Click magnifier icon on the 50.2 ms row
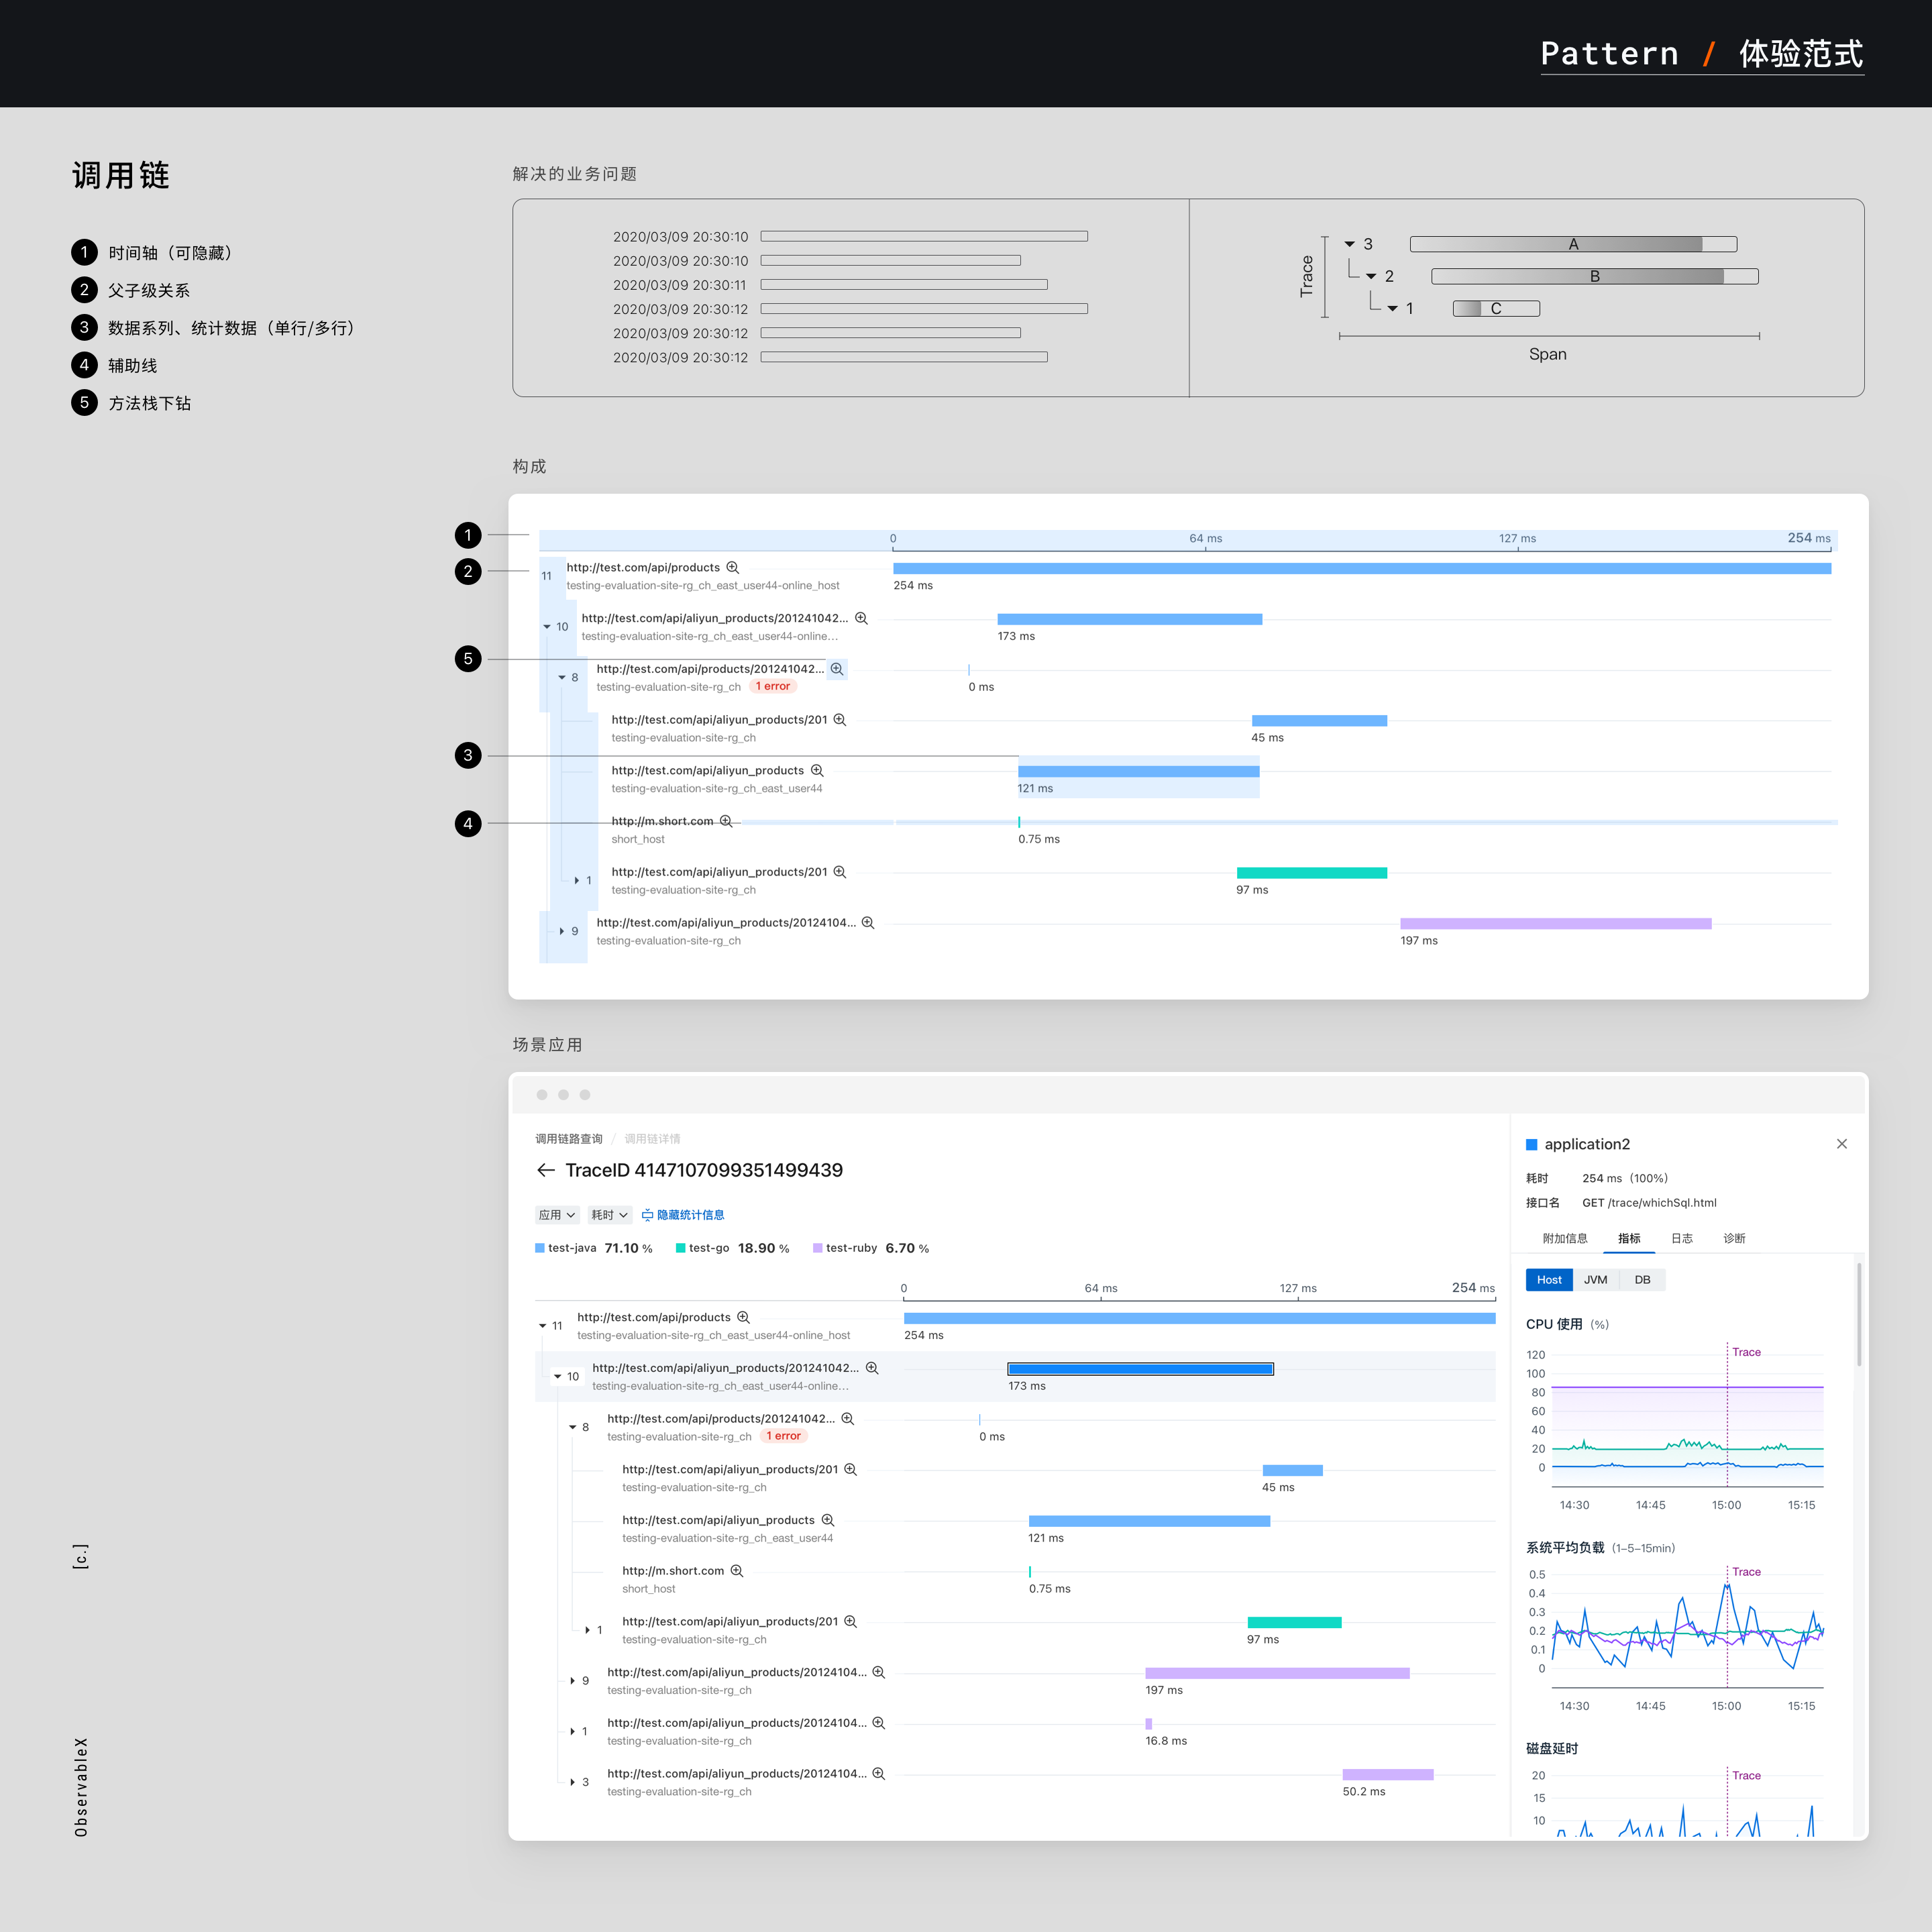Image resolution: width=1932 pixels, height=1932 pixels. [x=879, y=1774]
